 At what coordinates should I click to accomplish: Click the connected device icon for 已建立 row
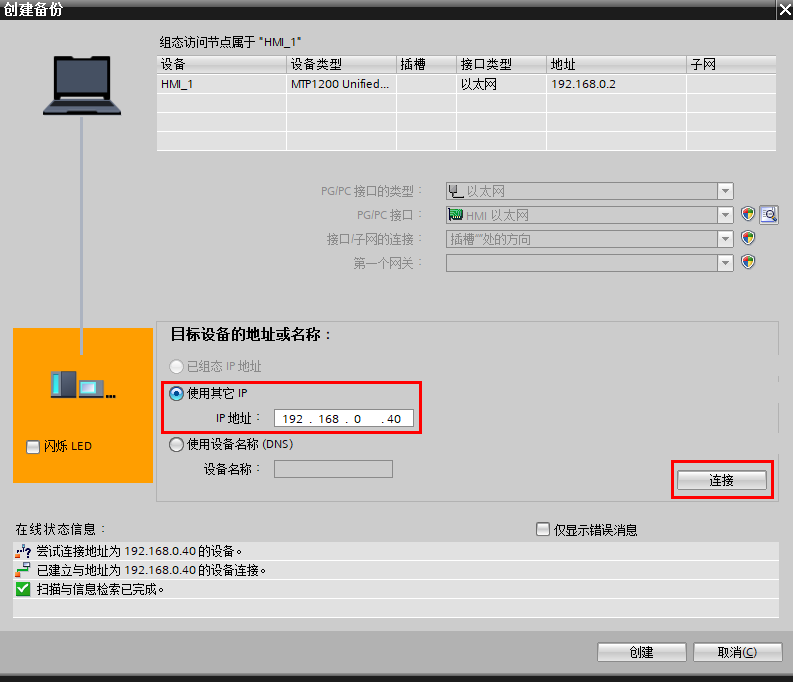23,570
